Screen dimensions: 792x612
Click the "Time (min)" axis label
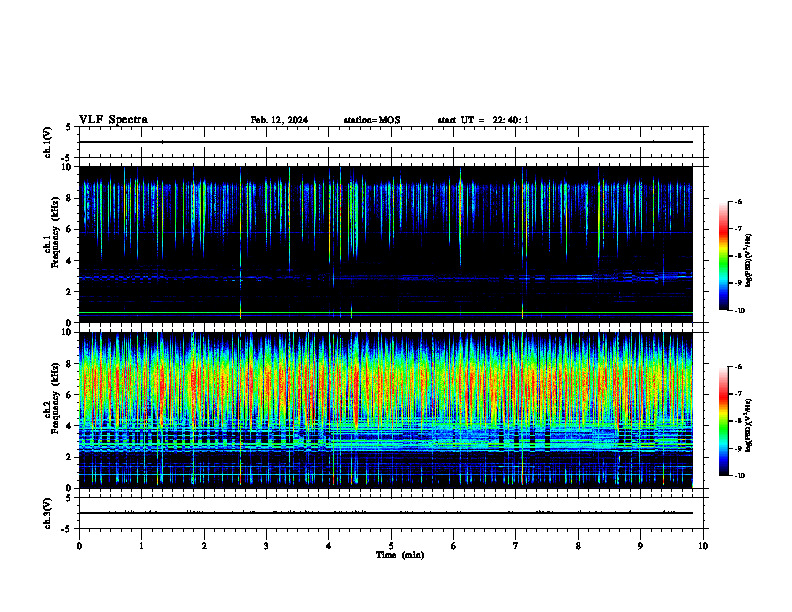(x=400, y=555)
